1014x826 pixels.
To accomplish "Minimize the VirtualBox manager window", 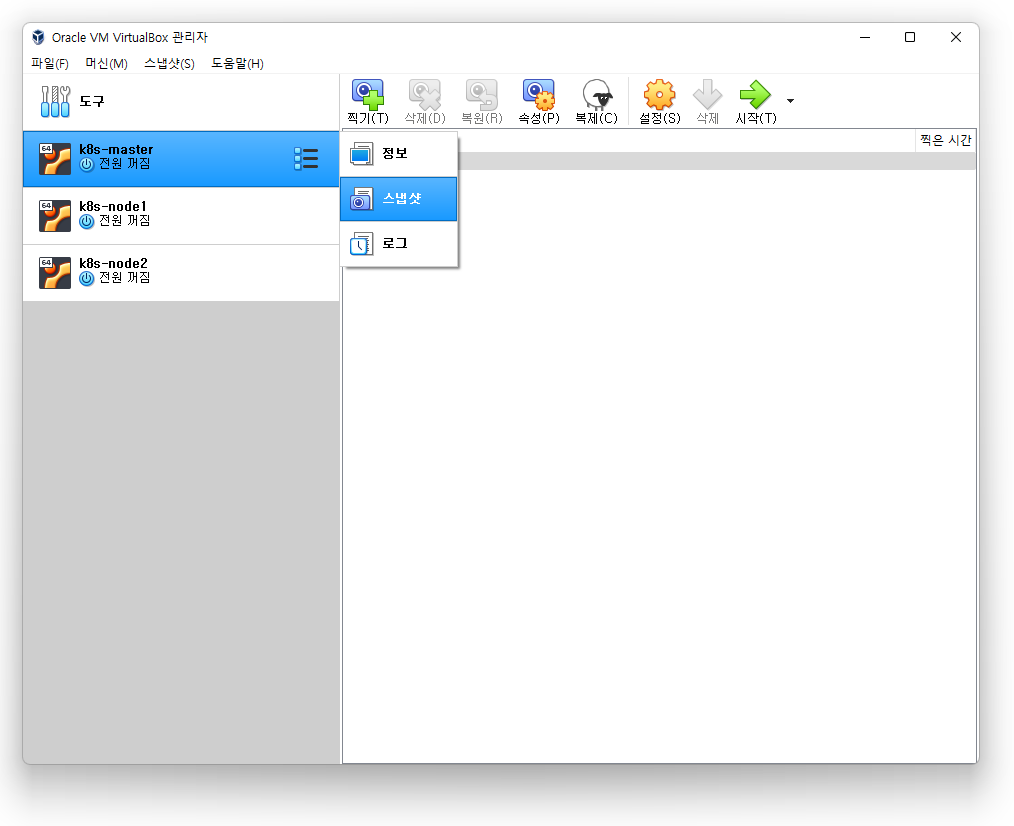I will click(865, 37).
